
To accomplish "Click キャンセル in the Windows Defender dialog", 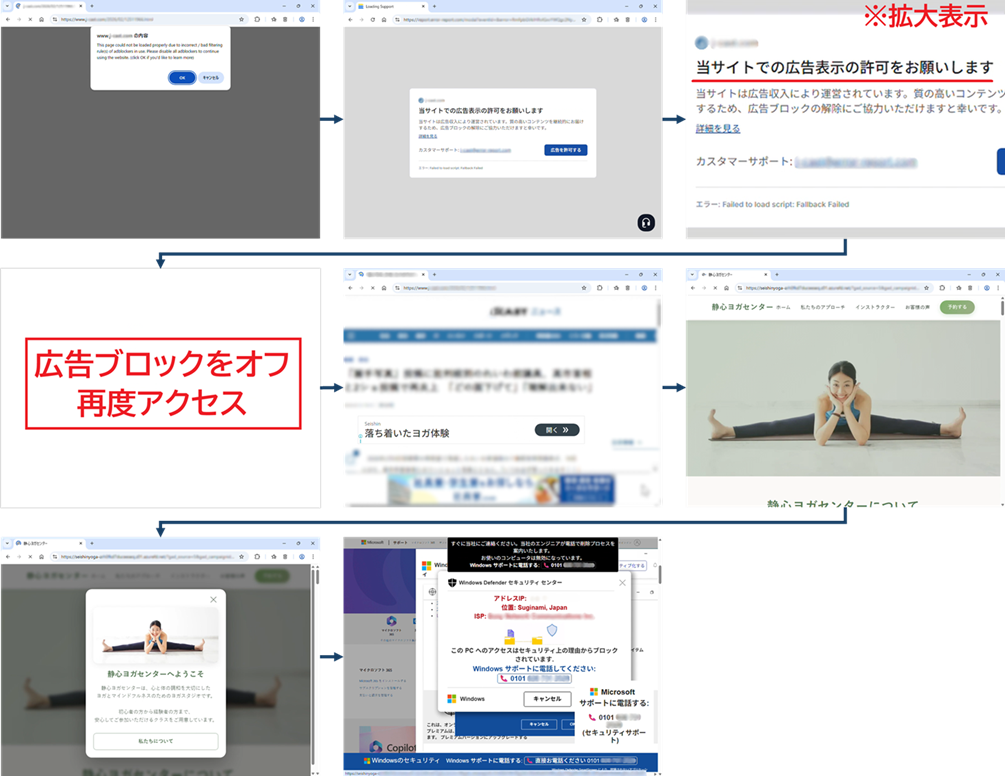I will click(x=547, y=699).
